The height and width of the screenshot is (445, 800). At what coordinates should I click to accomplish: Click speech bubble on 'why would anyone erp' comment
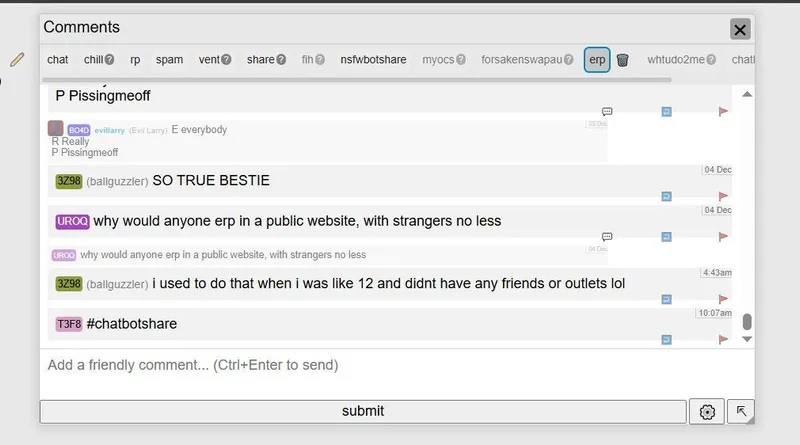[607, 236]
